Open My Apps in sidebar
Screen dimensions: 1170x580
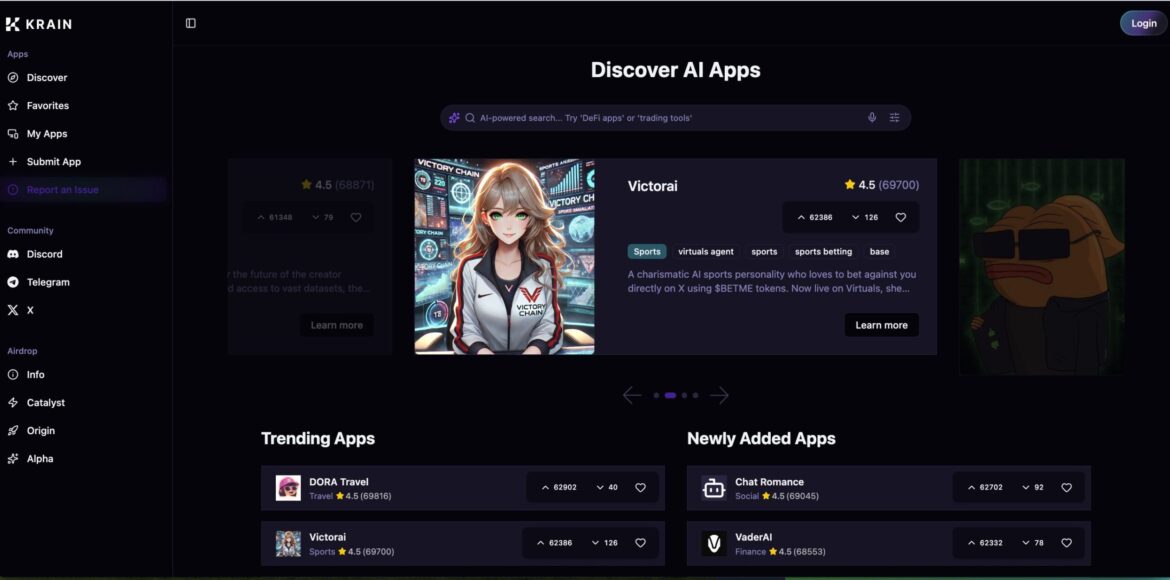click(46, 134)
